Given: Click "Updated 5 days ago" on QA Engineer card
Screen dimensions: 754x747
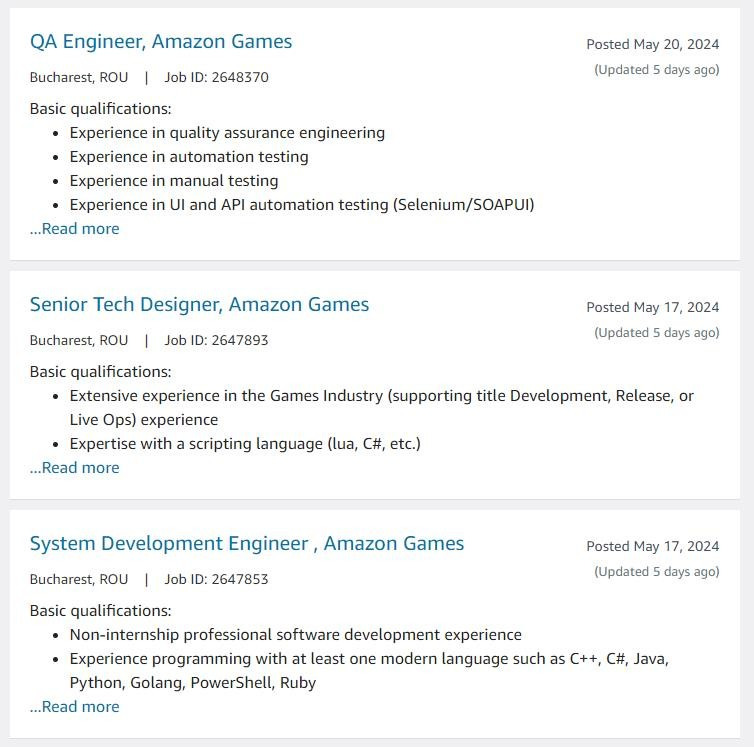Looking at the screenshot, I should click(x=656, y=70).
